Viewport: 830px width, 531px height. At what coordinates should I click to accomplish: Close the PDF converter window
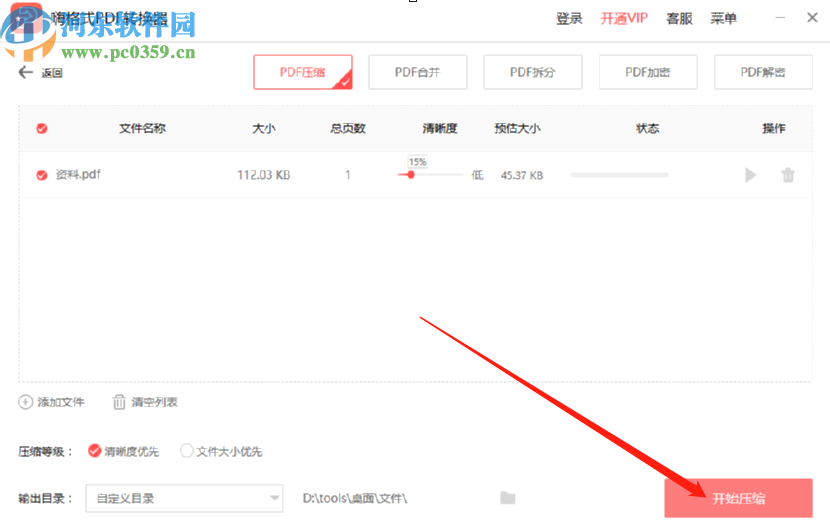pos(812,18)
